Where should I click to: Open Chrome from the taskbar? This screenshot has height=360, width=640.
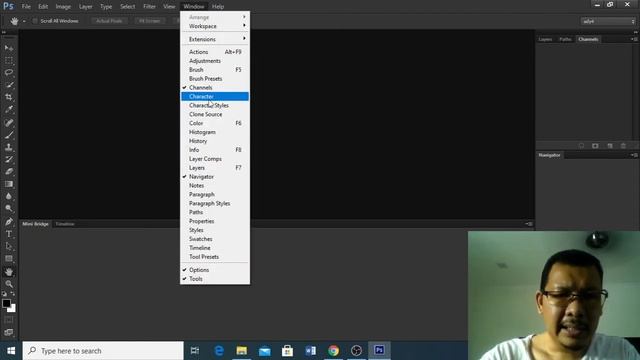point(333,351)
